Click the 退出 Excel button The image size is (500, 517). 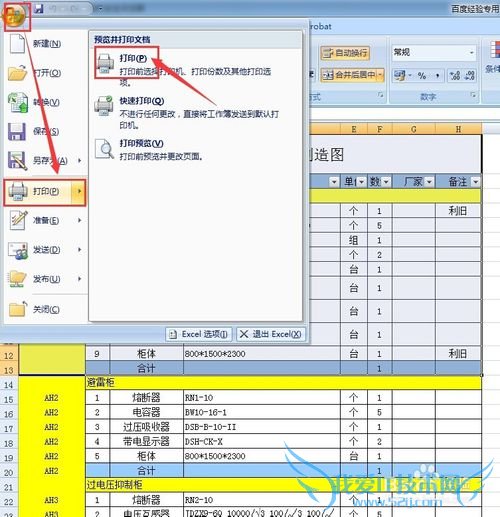click(271, 334)
